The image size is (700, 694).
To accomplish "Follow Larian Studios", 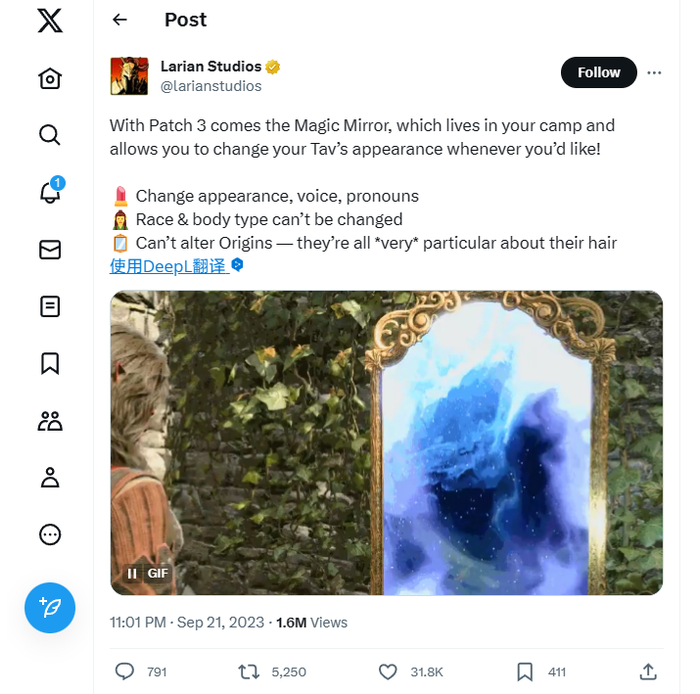I will pos(598,72).
